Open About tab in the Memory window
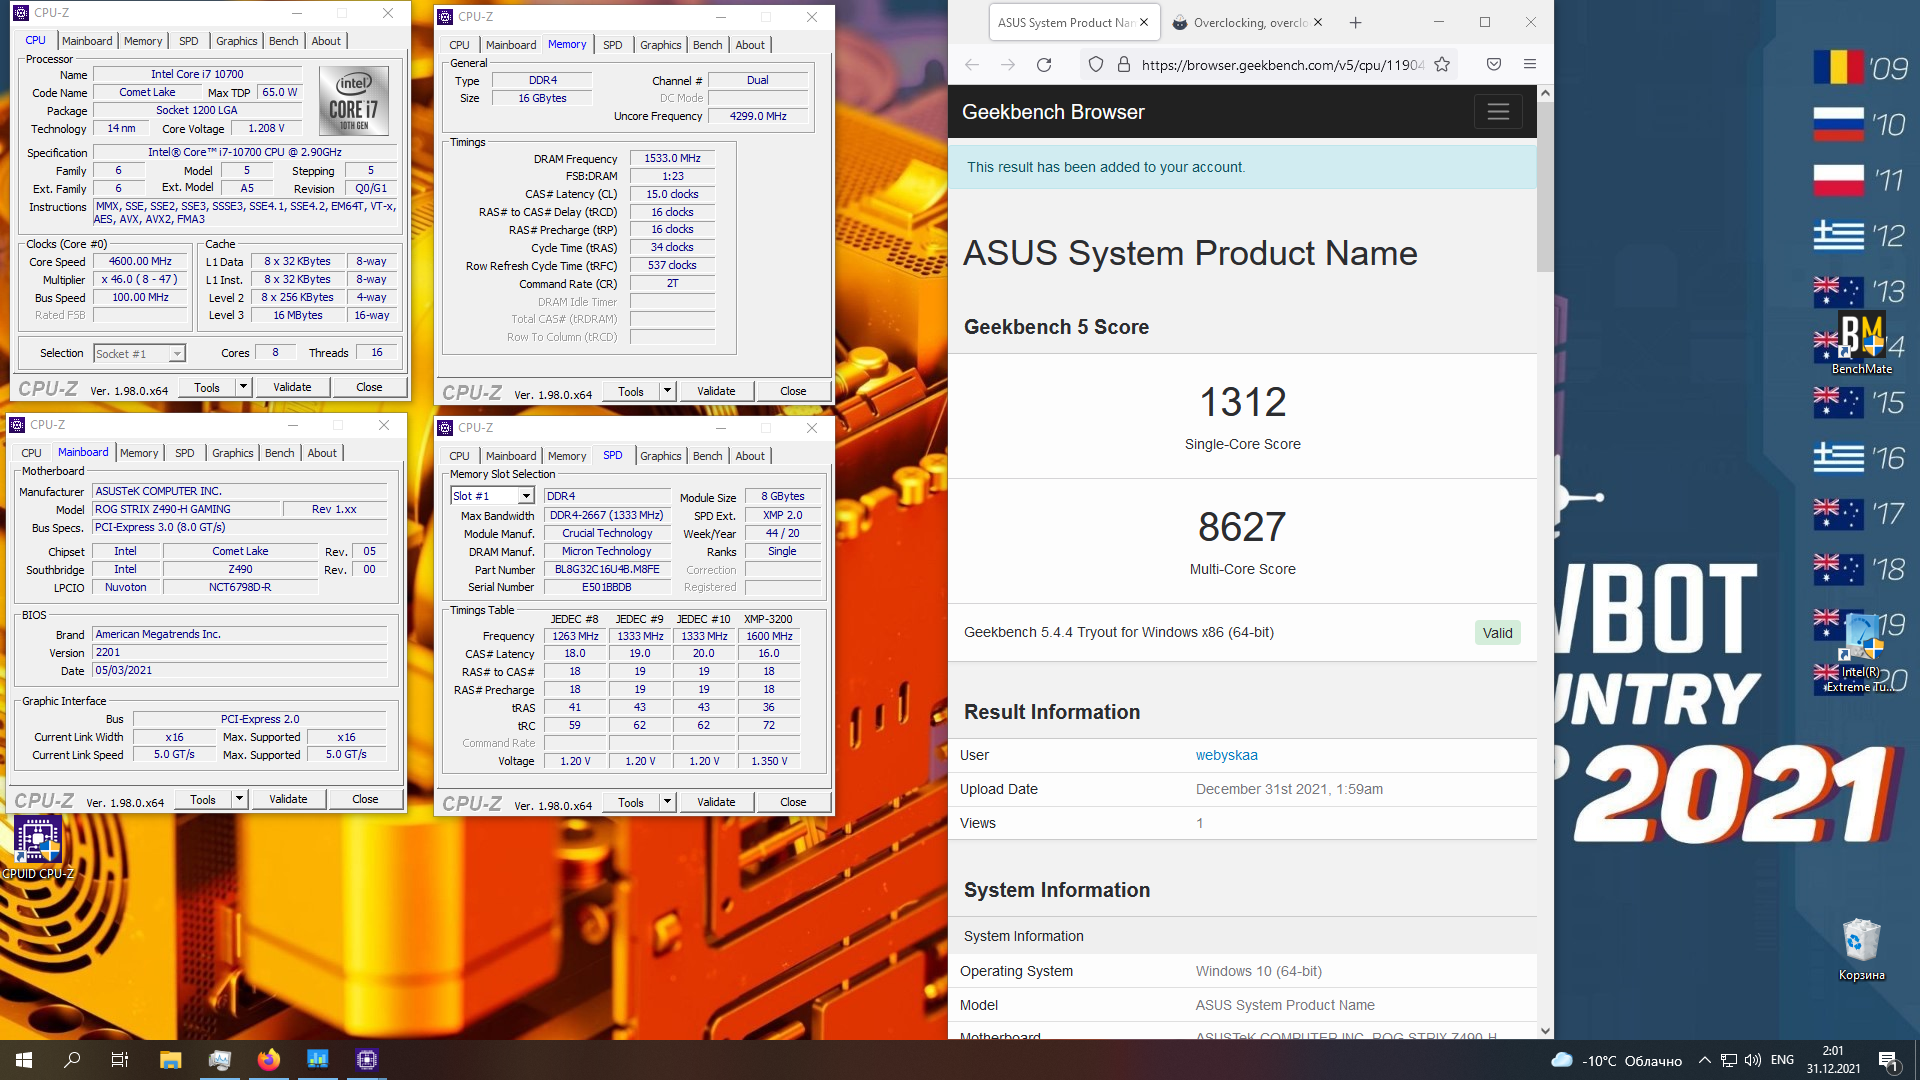Image resolution: width=1920 pixels, height=1080 pixels. click(750, 45)
